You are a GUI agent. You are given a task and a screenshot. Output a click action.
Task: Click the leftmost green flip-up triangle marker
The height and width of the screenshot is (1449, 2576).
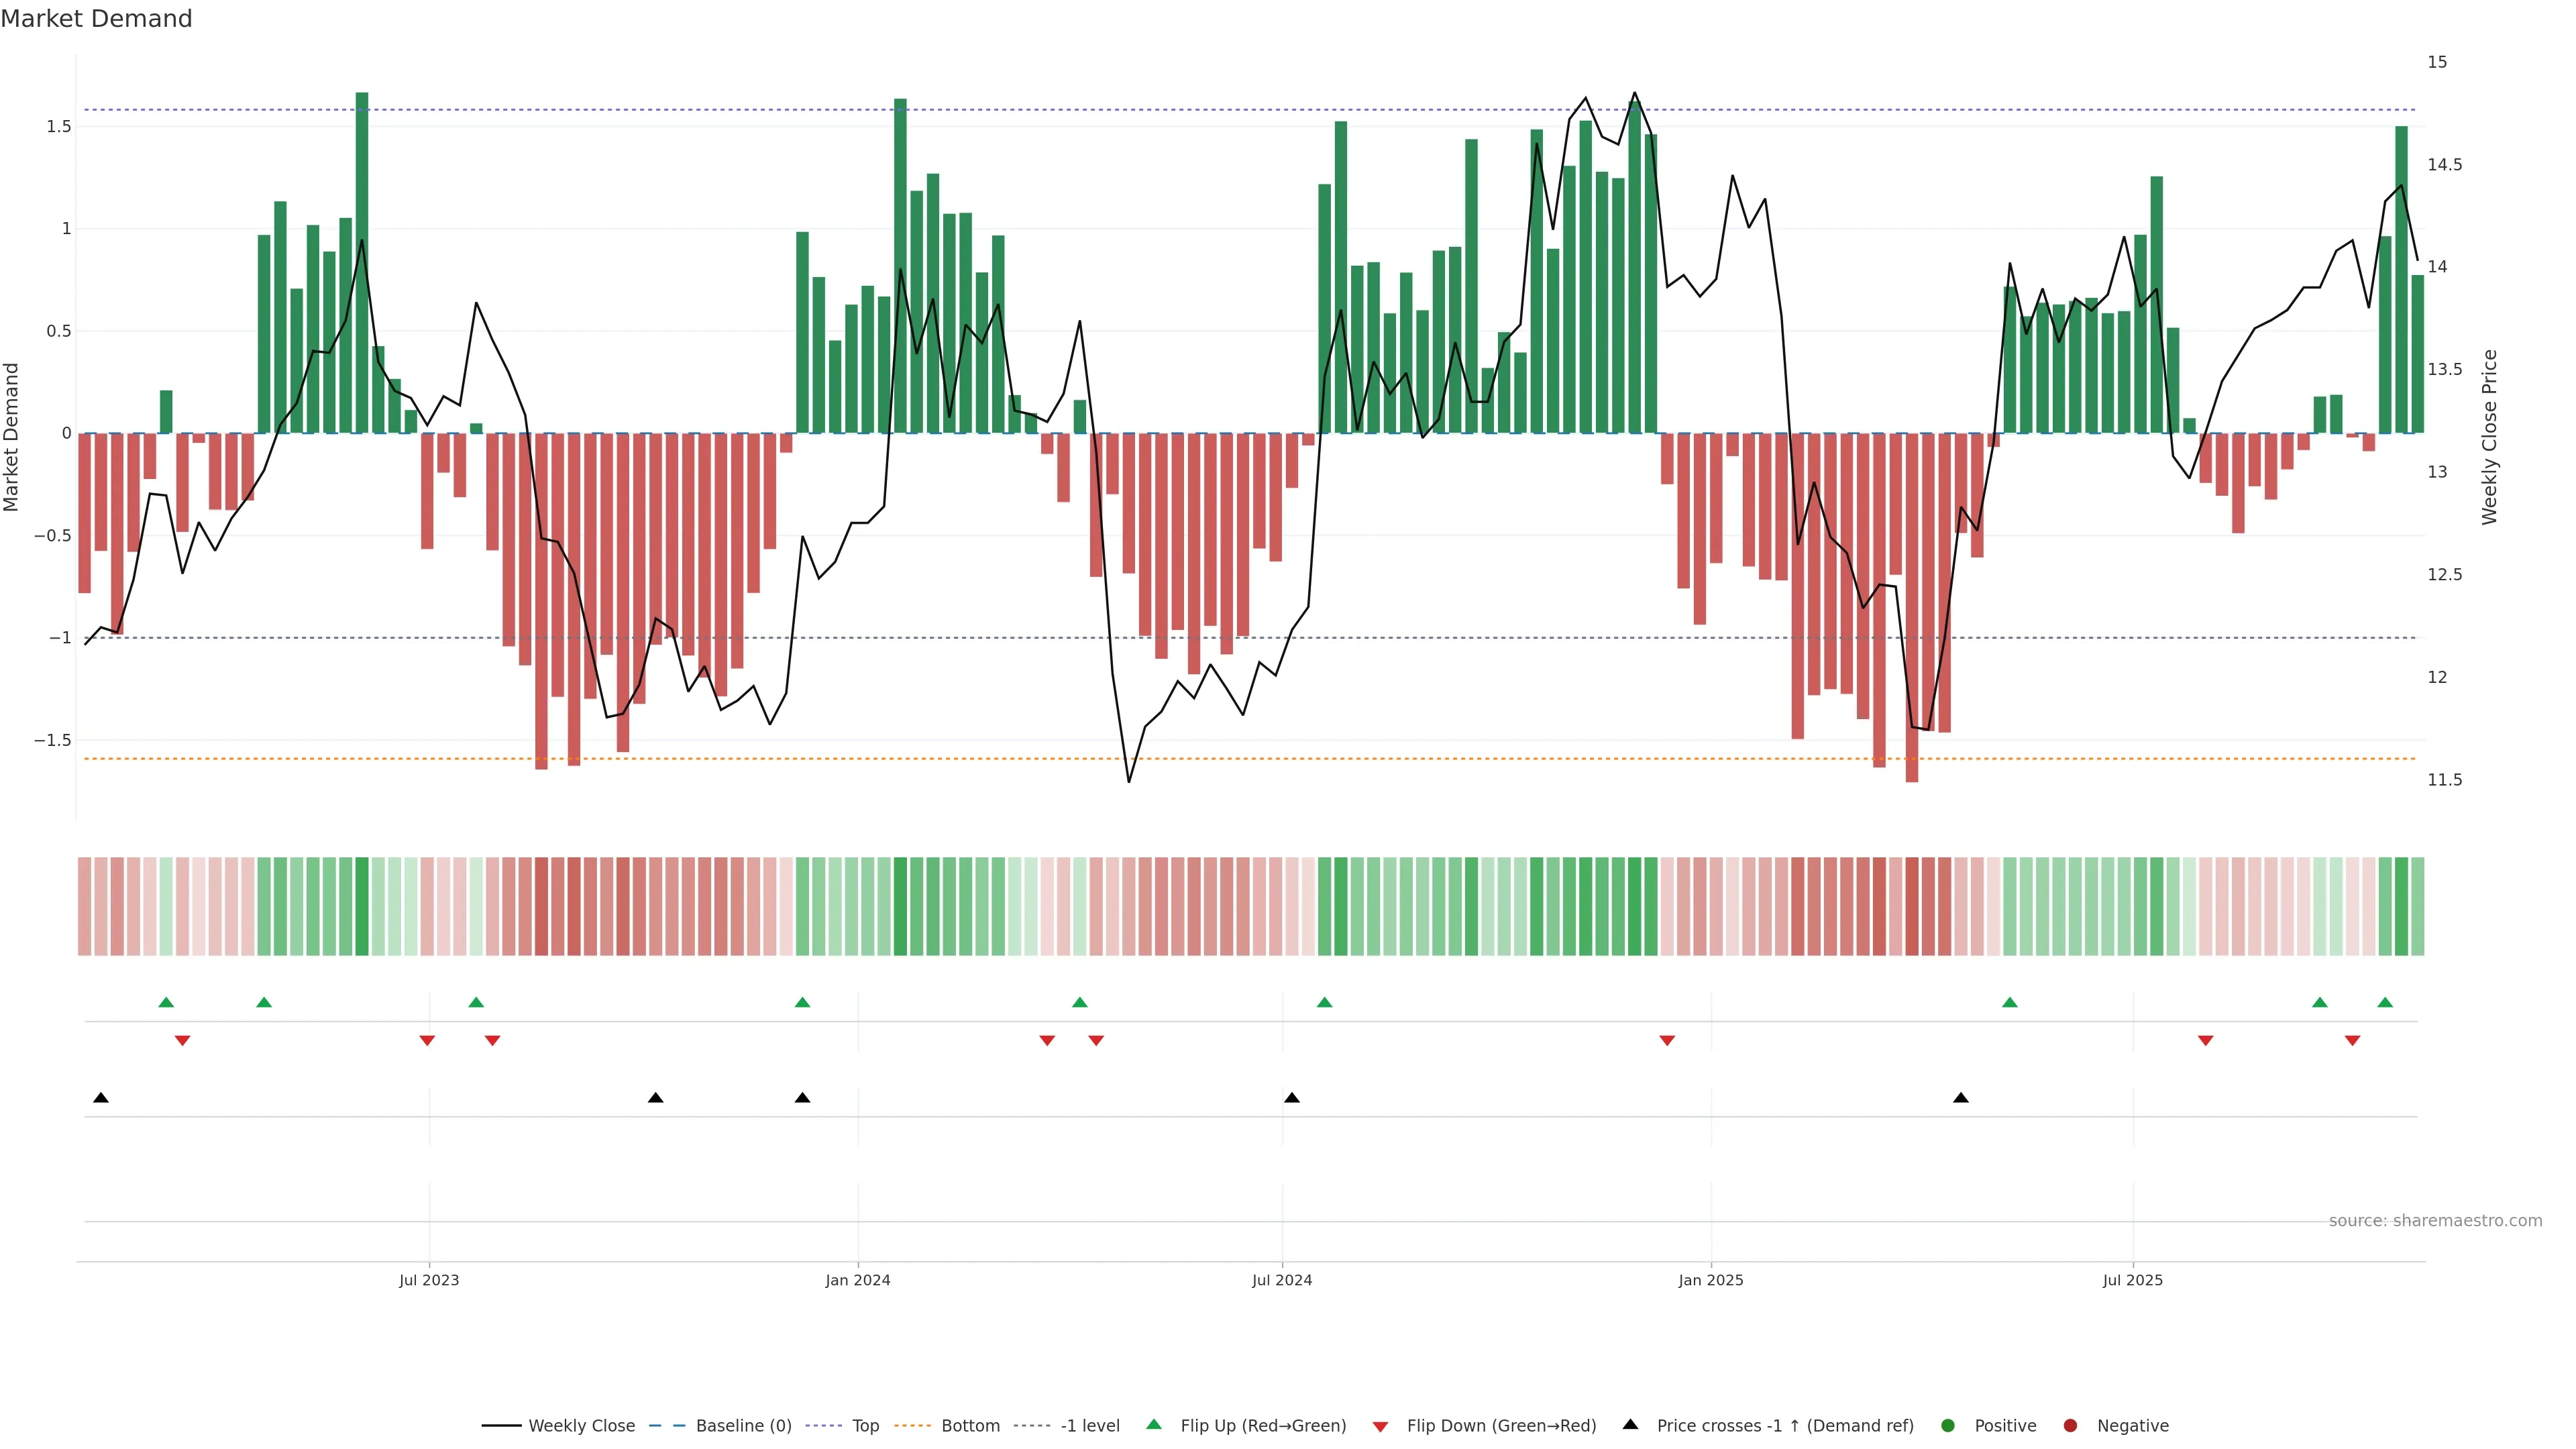166,1002
